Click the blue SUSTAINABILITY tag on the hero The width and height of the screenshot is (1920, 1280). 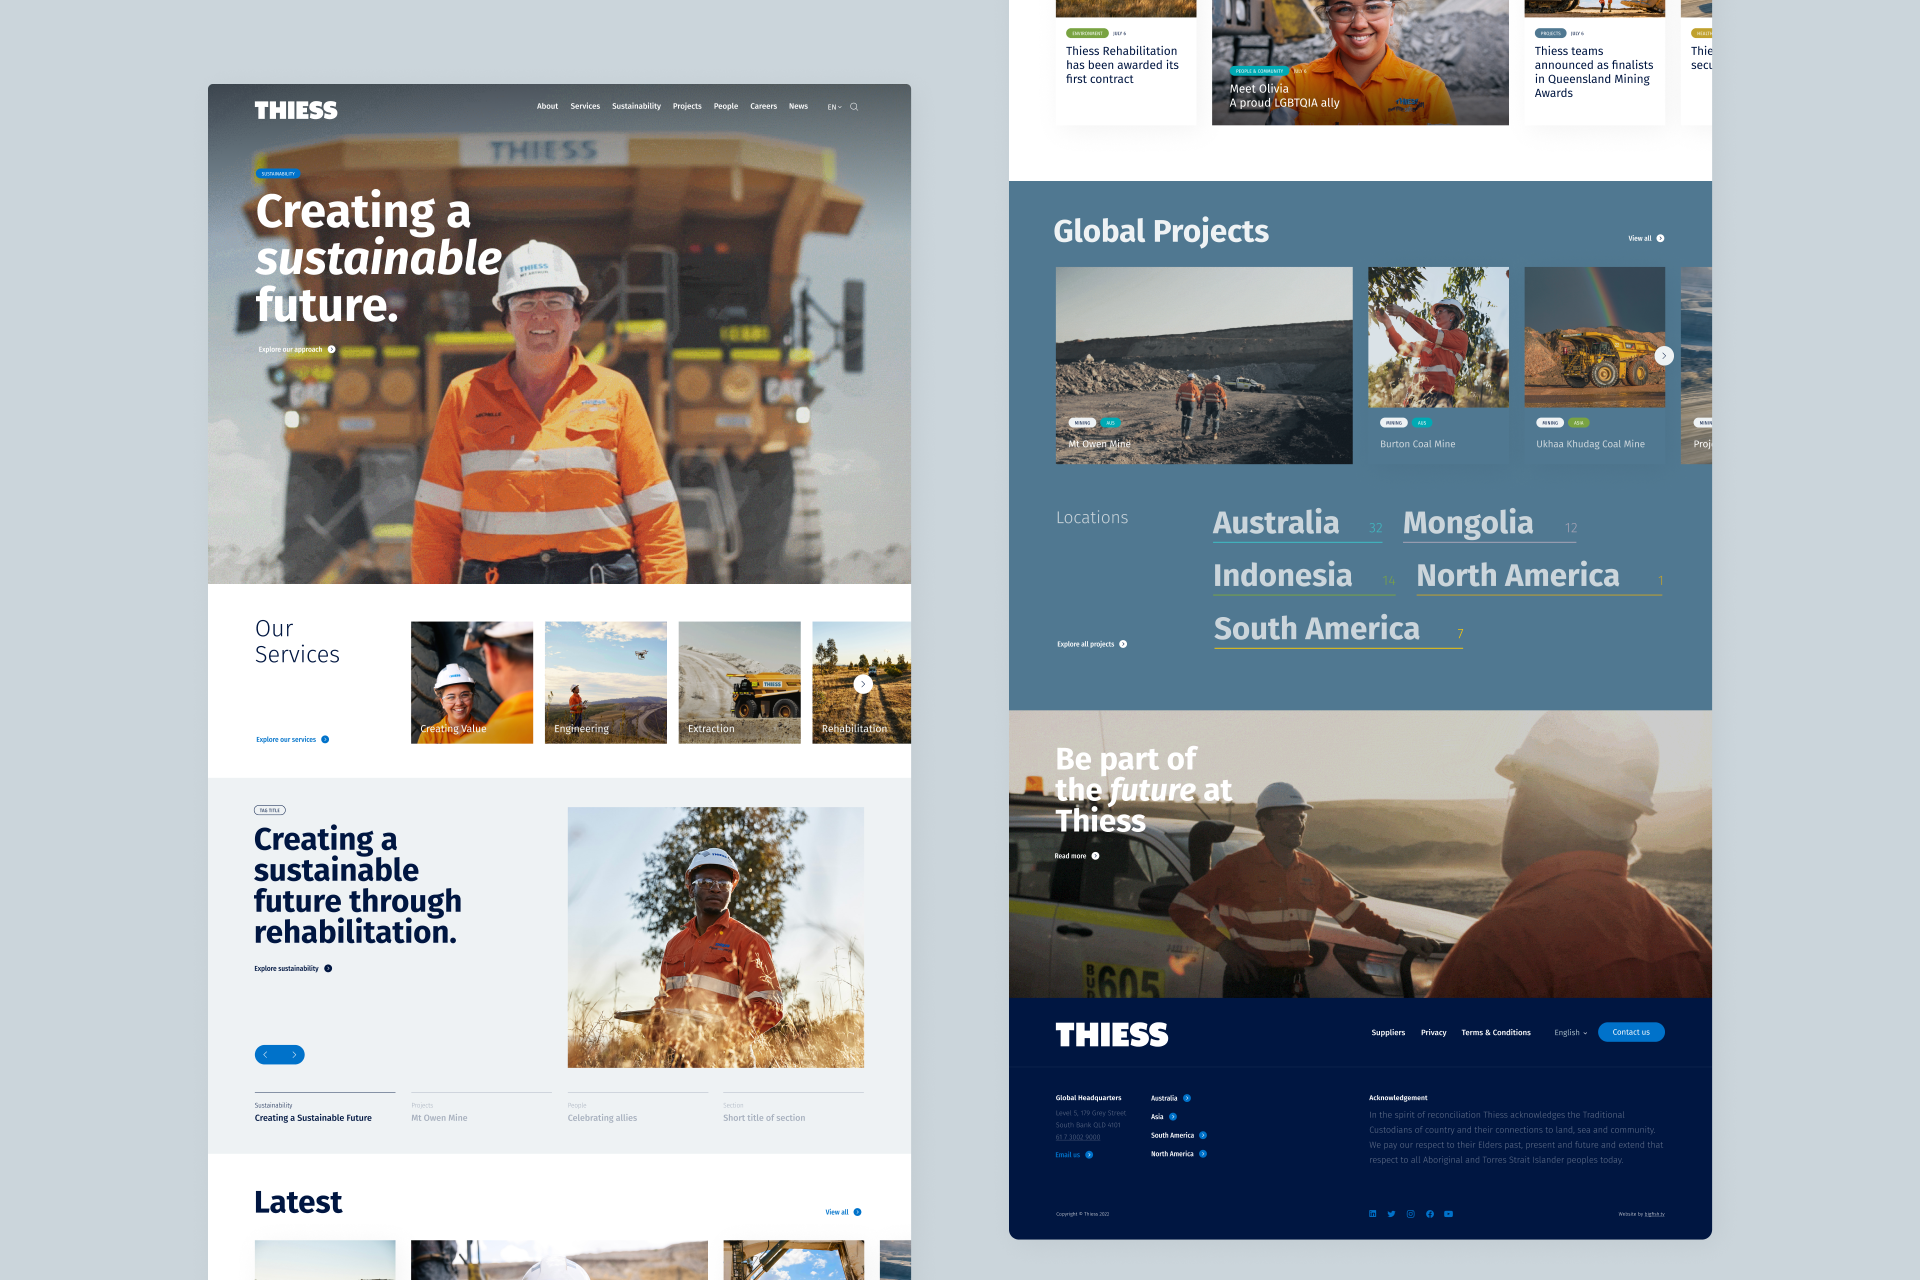[x=278, y=174]
